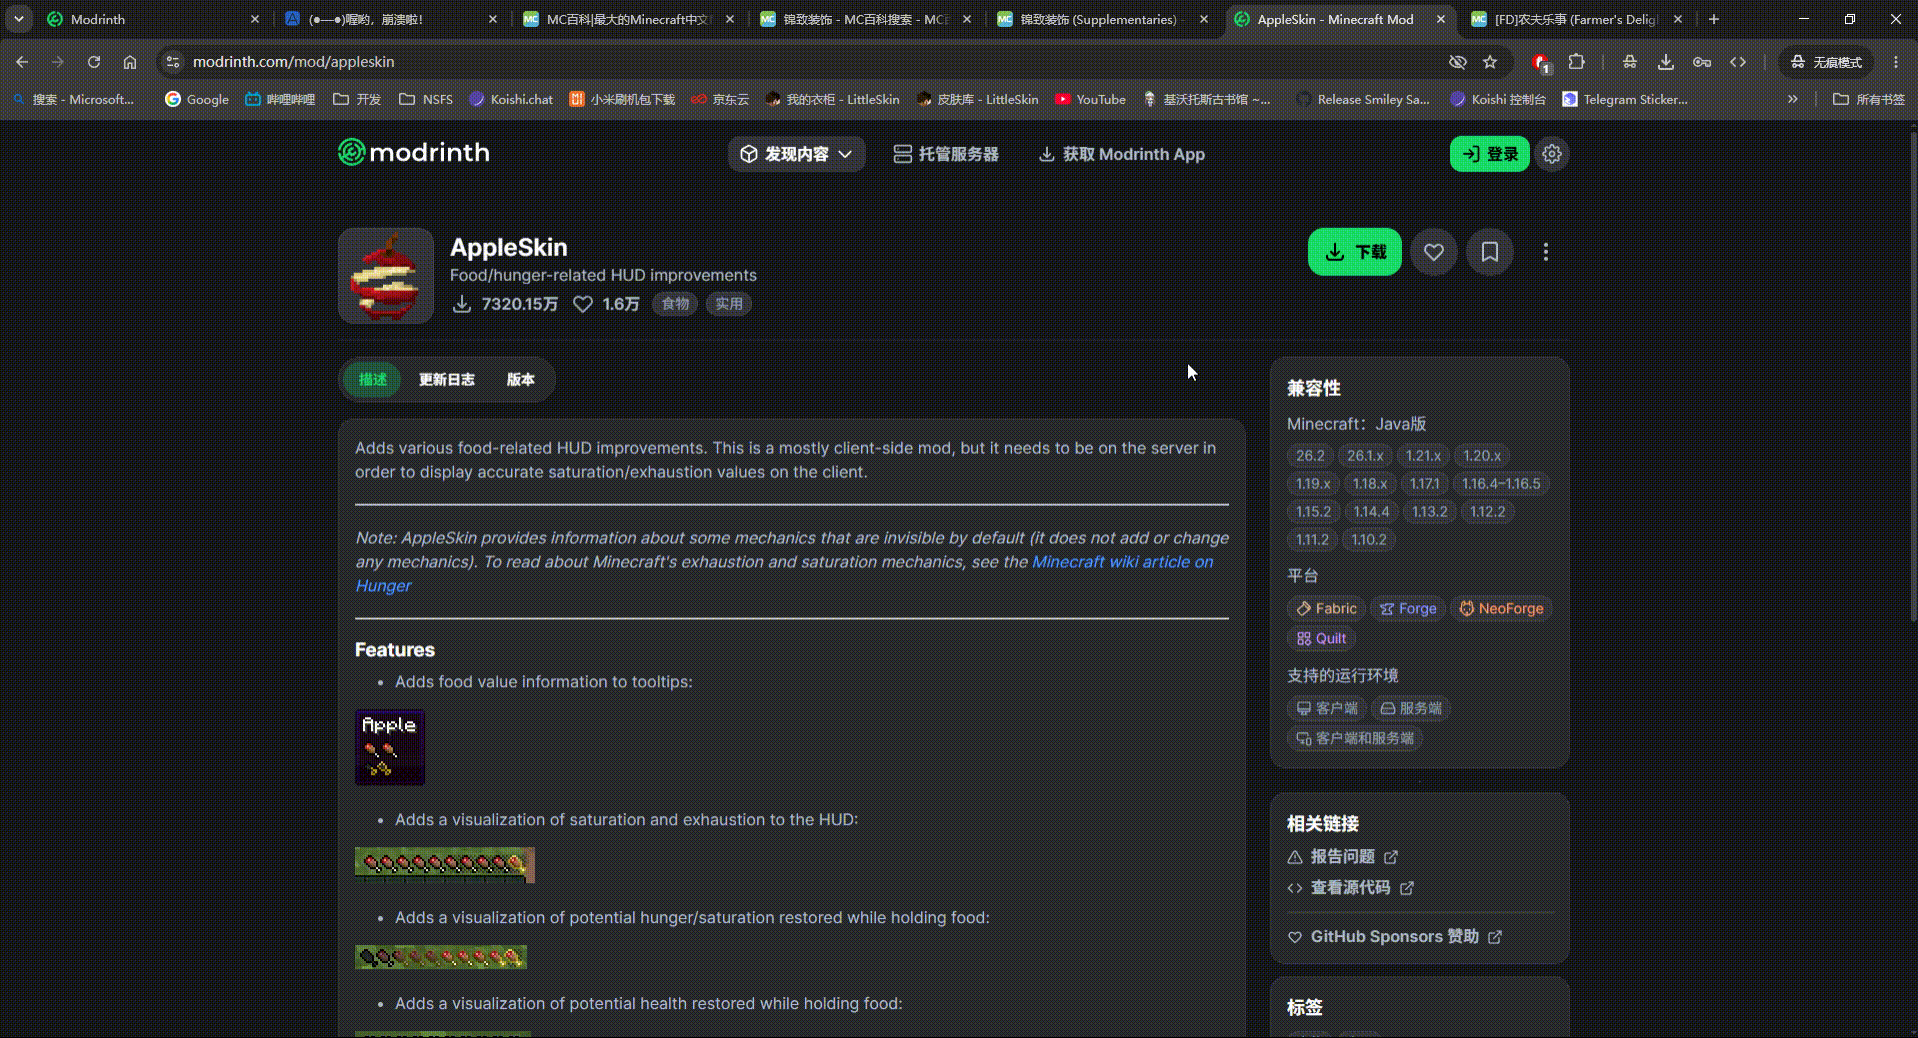The width and height of the screenshot is (1918, 1038).
Task: Click the 服务端 environment tag
Action: [x=1410, y=708]
